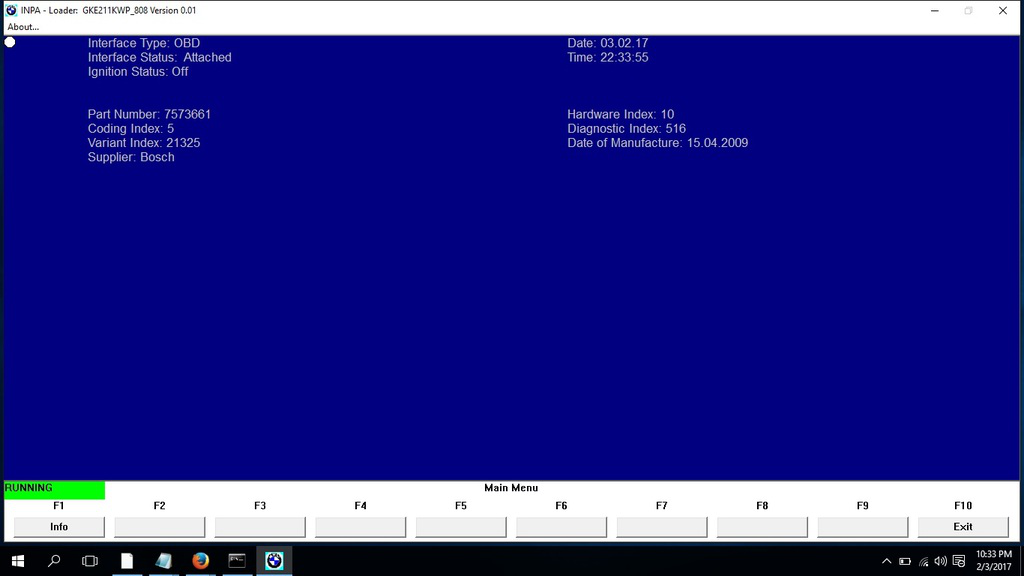1024x576 pixels.
Task: Click the notepad-style taskbar icon
Action: (x=164, y=561)
